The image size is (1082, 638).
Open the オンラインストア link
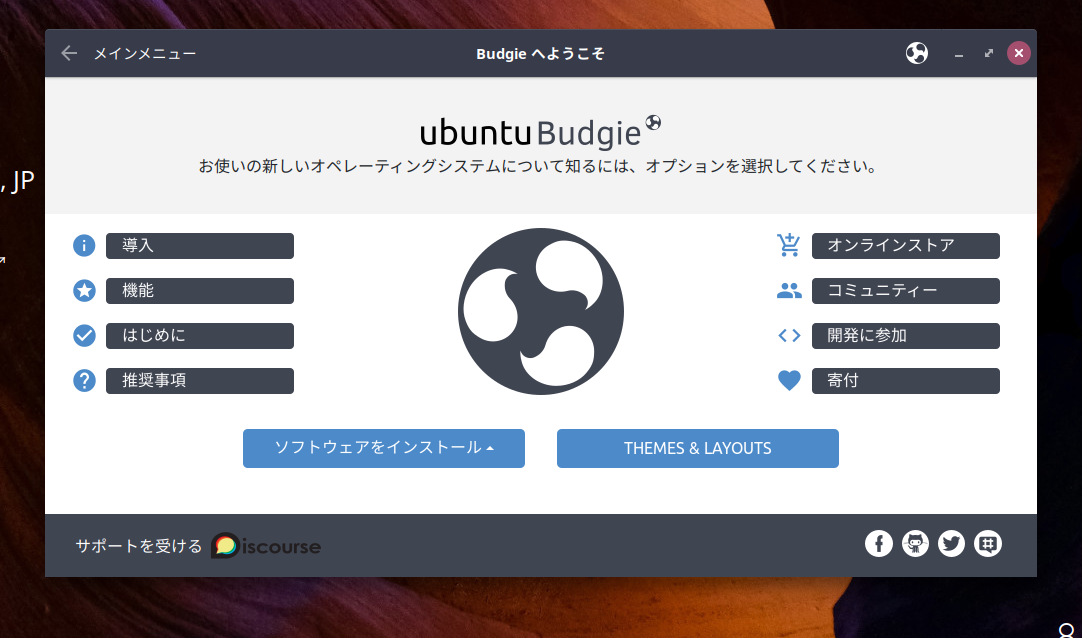[x=905, y=246]
